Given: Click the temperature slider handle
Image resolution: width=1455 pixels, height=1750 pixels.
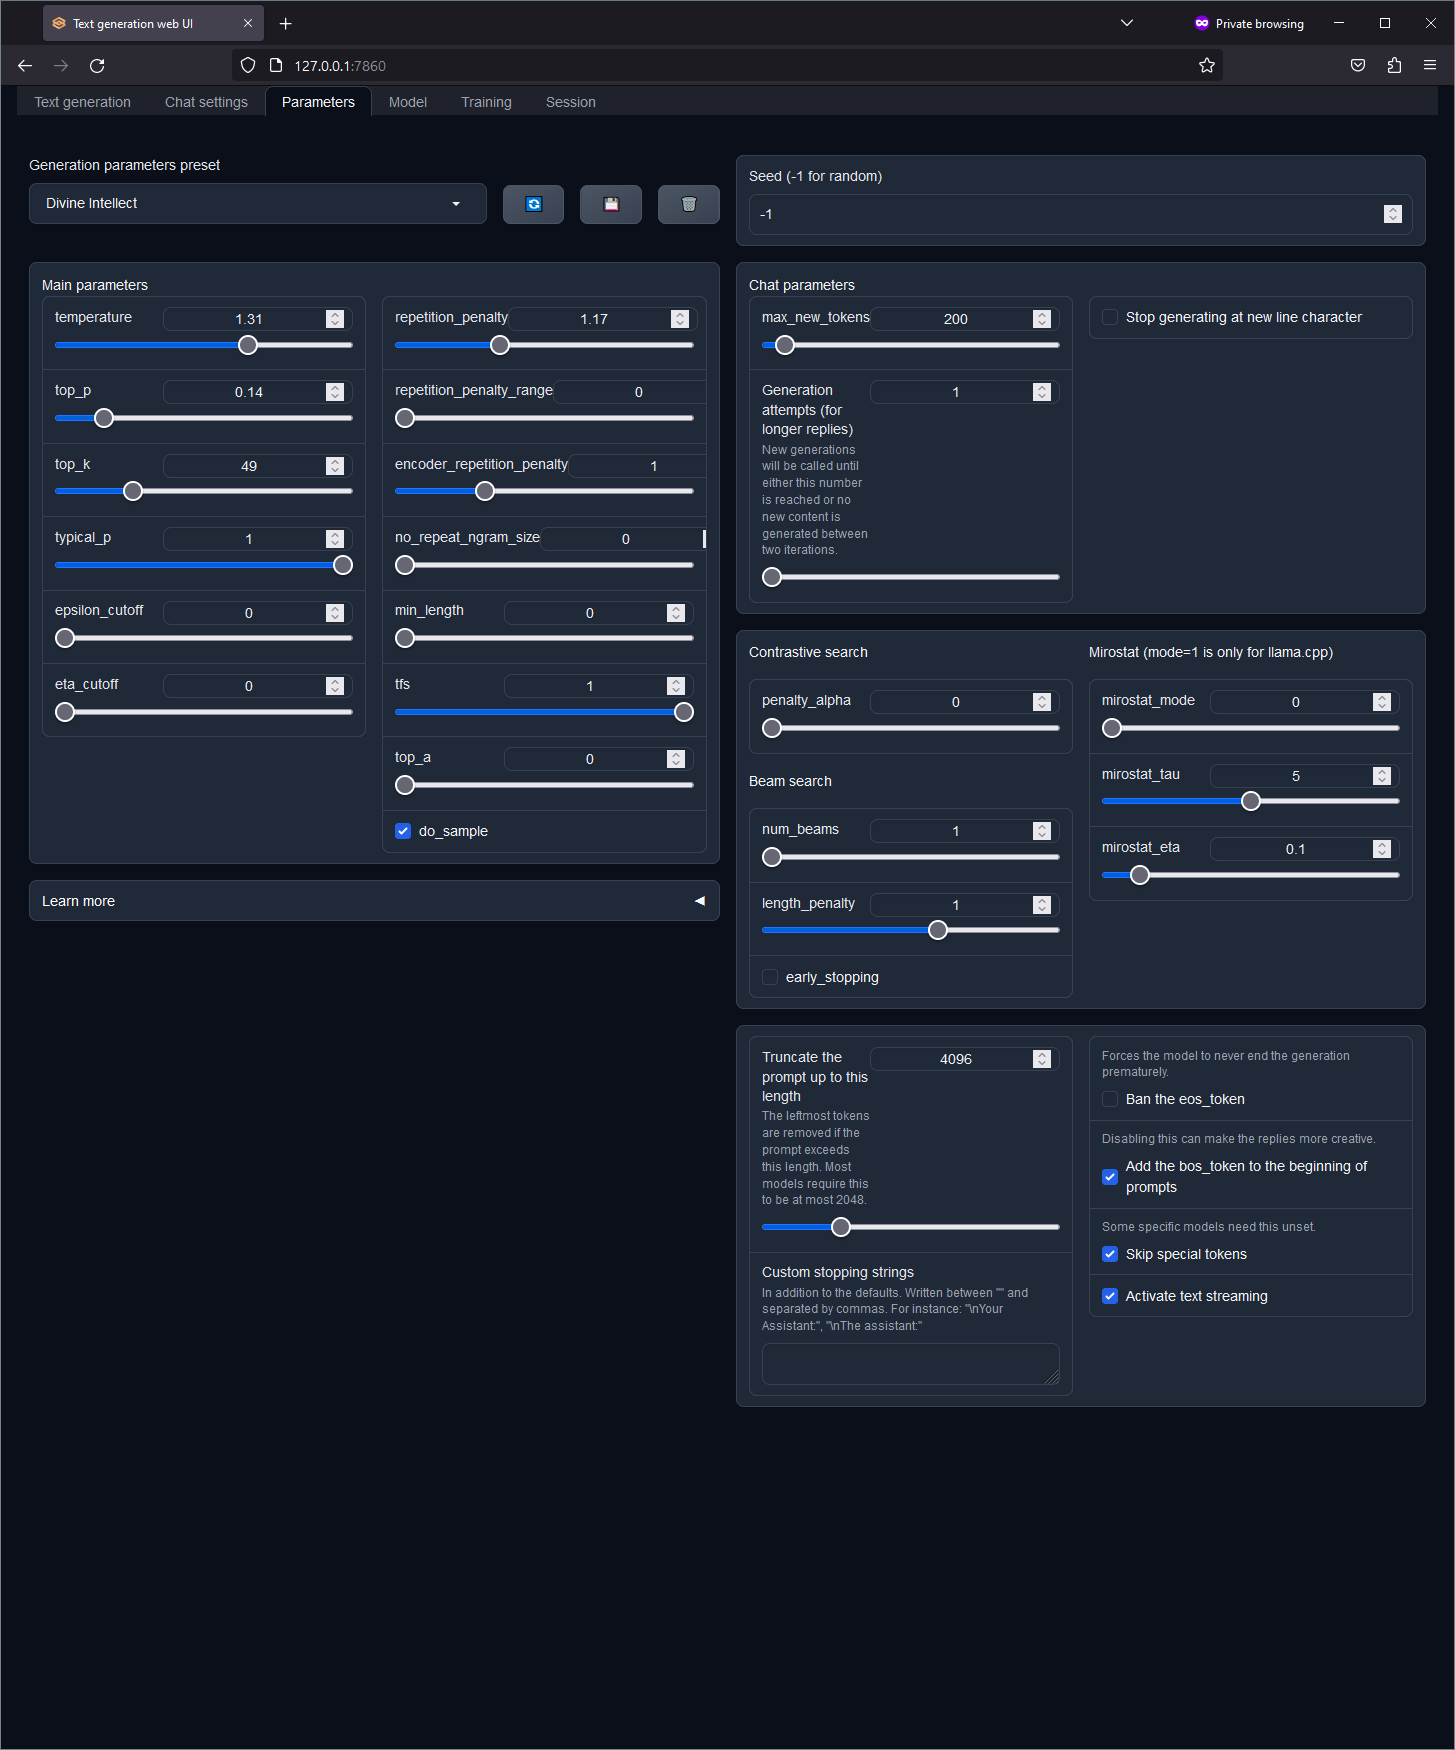Looking at the screenshot, I should point(248,345).
